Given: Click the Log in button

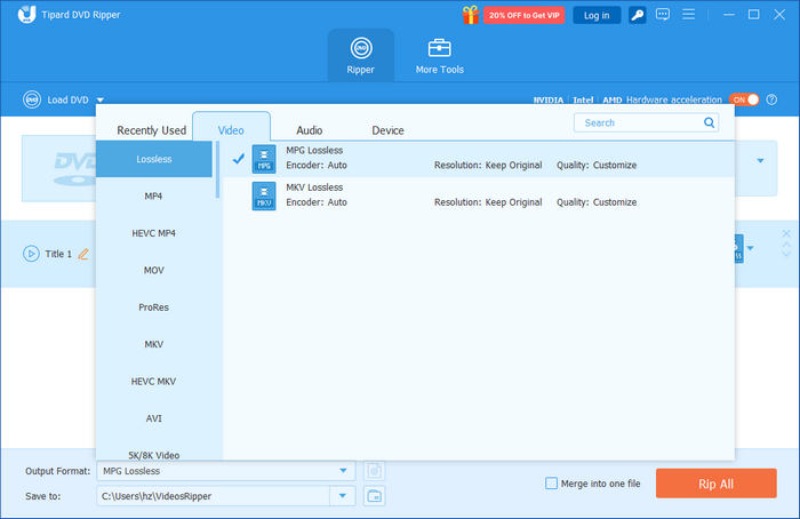Looking at the screenshot, I should coord(596,15).
